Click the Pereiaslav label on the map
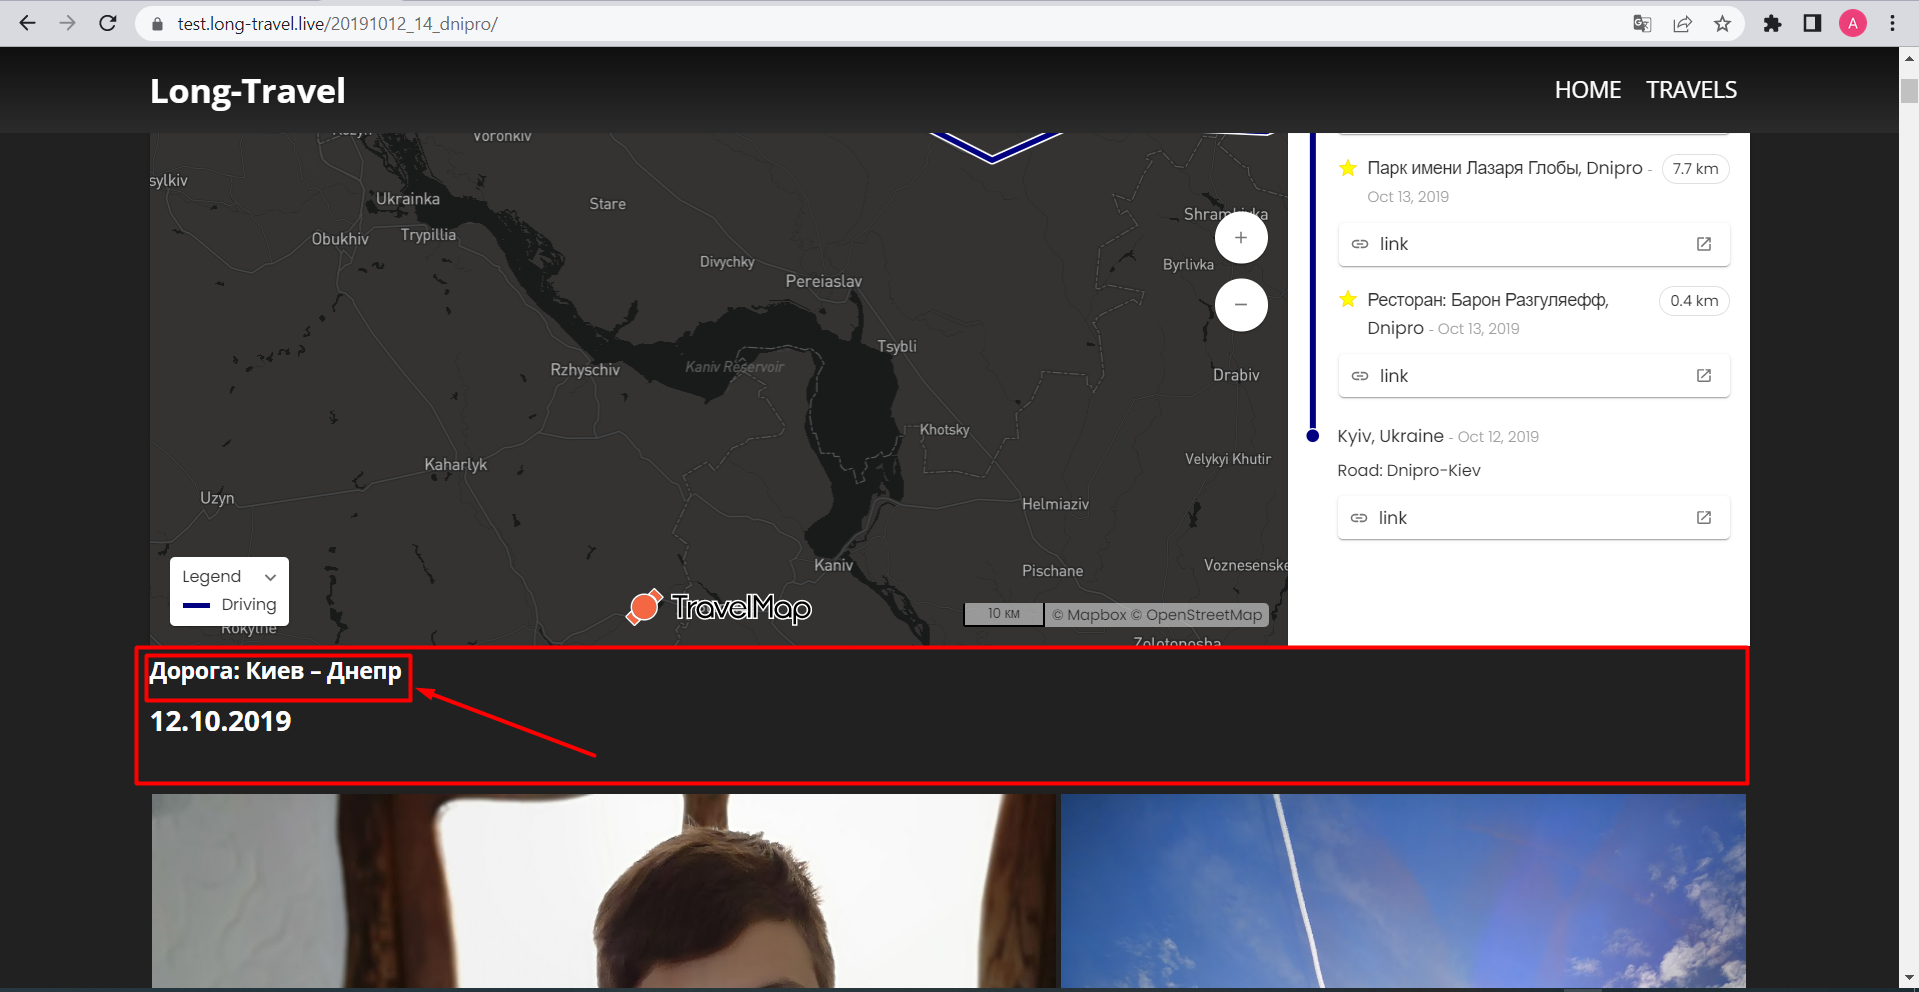 tap(824, 281)
